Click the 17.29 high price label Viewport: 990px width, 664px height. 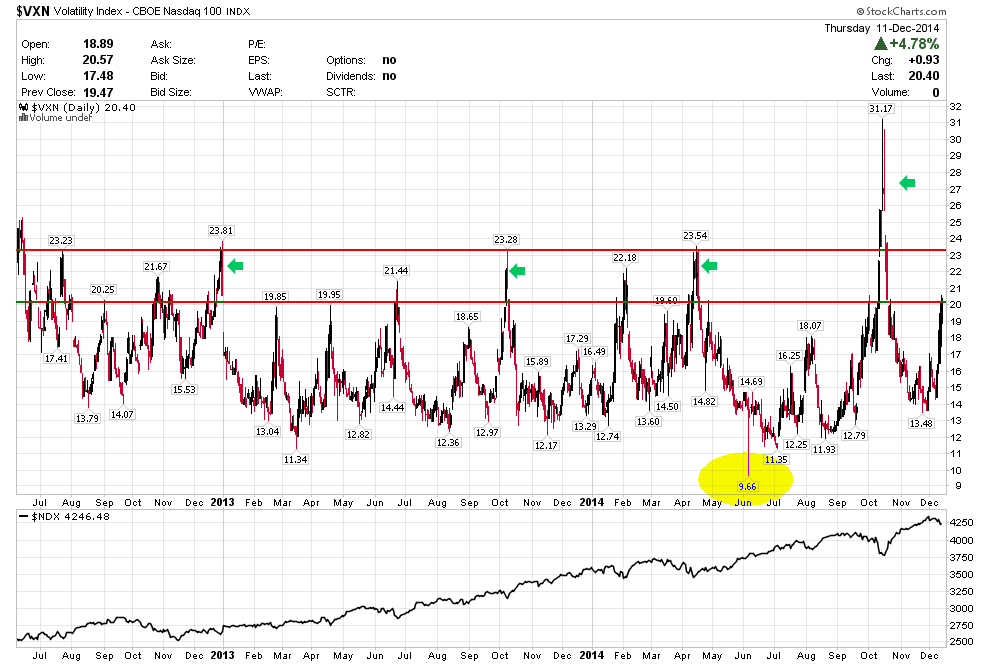coord(577,339)
